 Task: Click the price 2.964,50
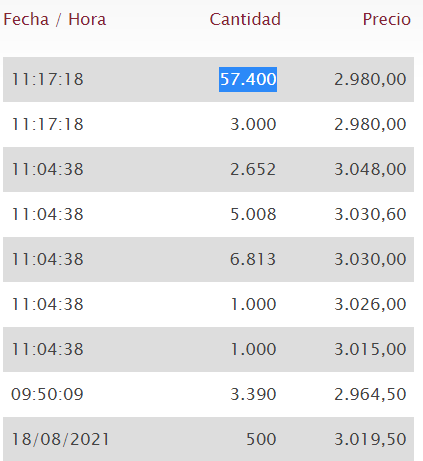[x=370, y=394]
